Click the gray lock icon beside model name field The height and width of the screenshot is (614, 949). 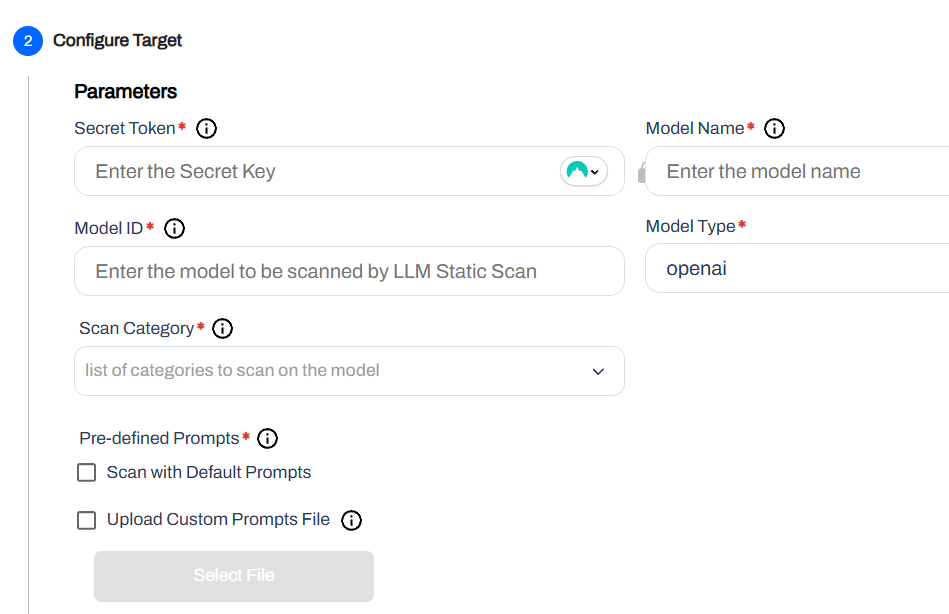[x=642, y=174]
